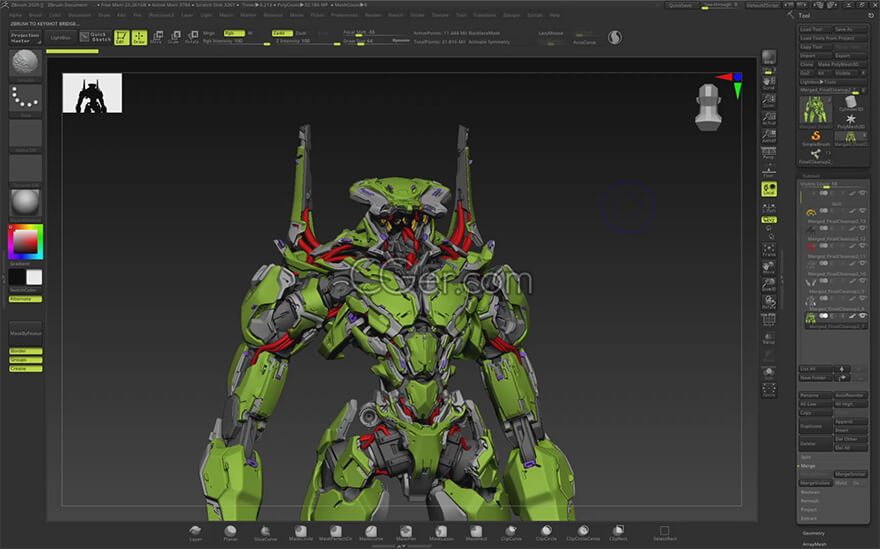Expand the ArrayMesh palette section
The height and width of the screenshot is (549, 880).
(x=814, y=545)
